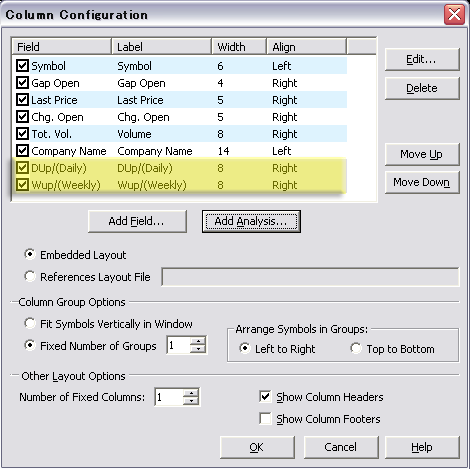Uncheck the Symbol field checkbox
Viewport: 470px width, 469px height.
(22, 65)
